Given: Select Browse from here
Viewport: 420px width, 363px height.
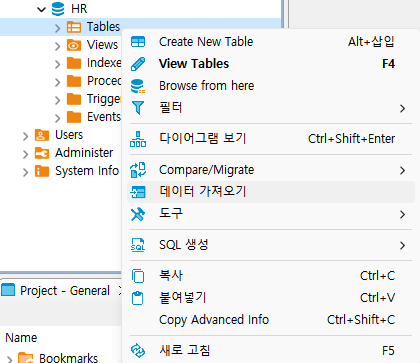Looking at the screenshot, I should click(271, 86).
